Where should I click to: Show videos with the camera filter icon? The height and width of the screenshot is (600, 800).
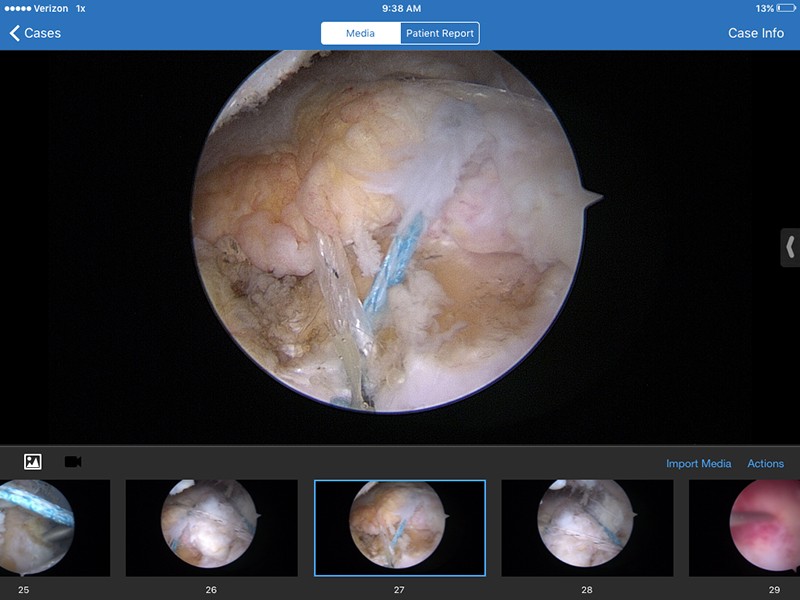pos(73,462)
